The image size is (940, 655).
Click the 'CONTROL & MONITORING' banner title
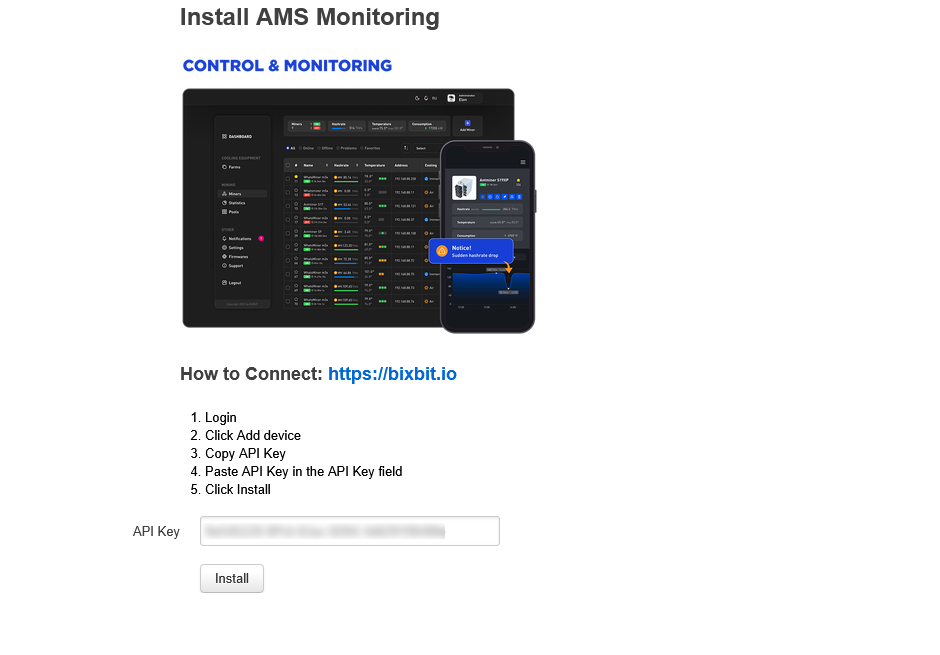[x=287, y=66]
